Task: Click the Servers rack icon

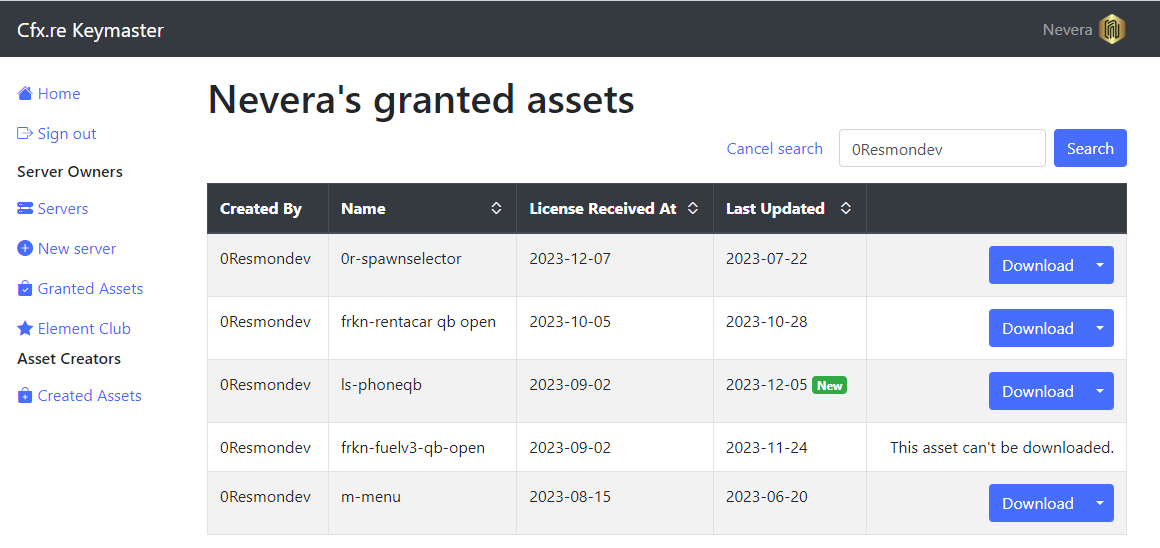Action: [x=25, y=209]
